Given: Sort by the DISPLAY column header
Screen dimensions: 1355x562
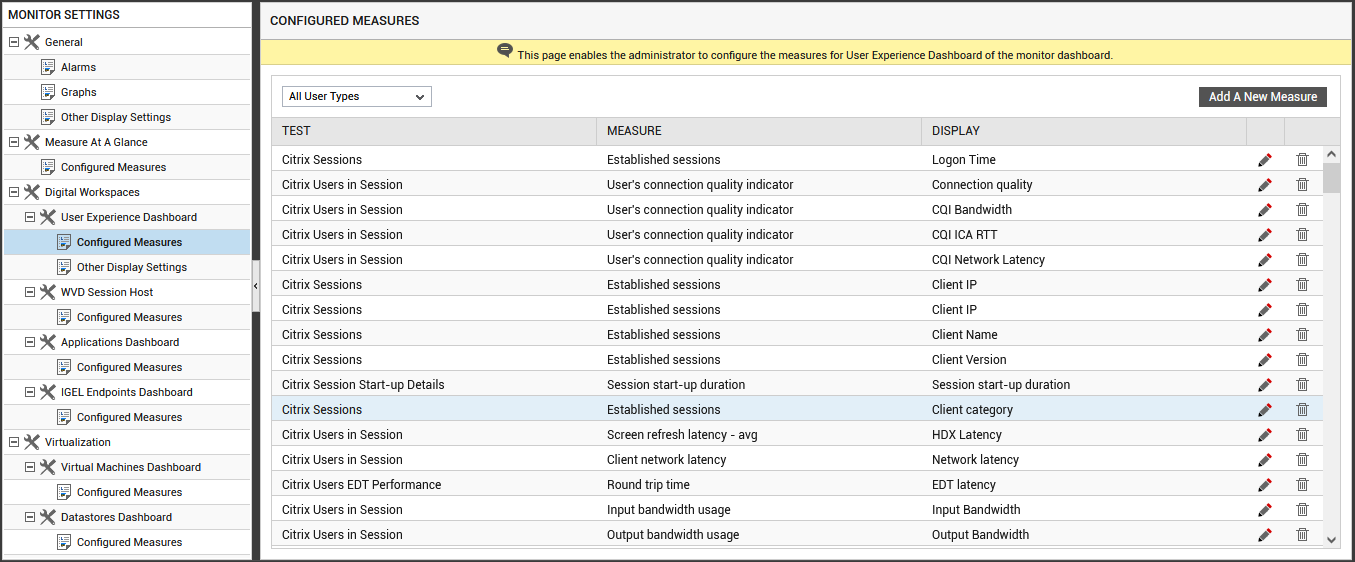Looking at the screenshot, I should tap(1084, 131).
